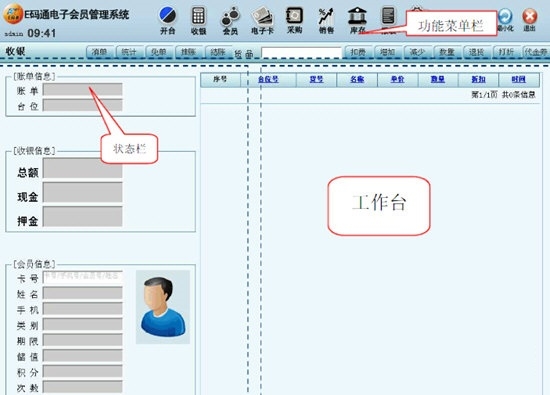
Task: Click the 积分 field
Action: [82, 371]
